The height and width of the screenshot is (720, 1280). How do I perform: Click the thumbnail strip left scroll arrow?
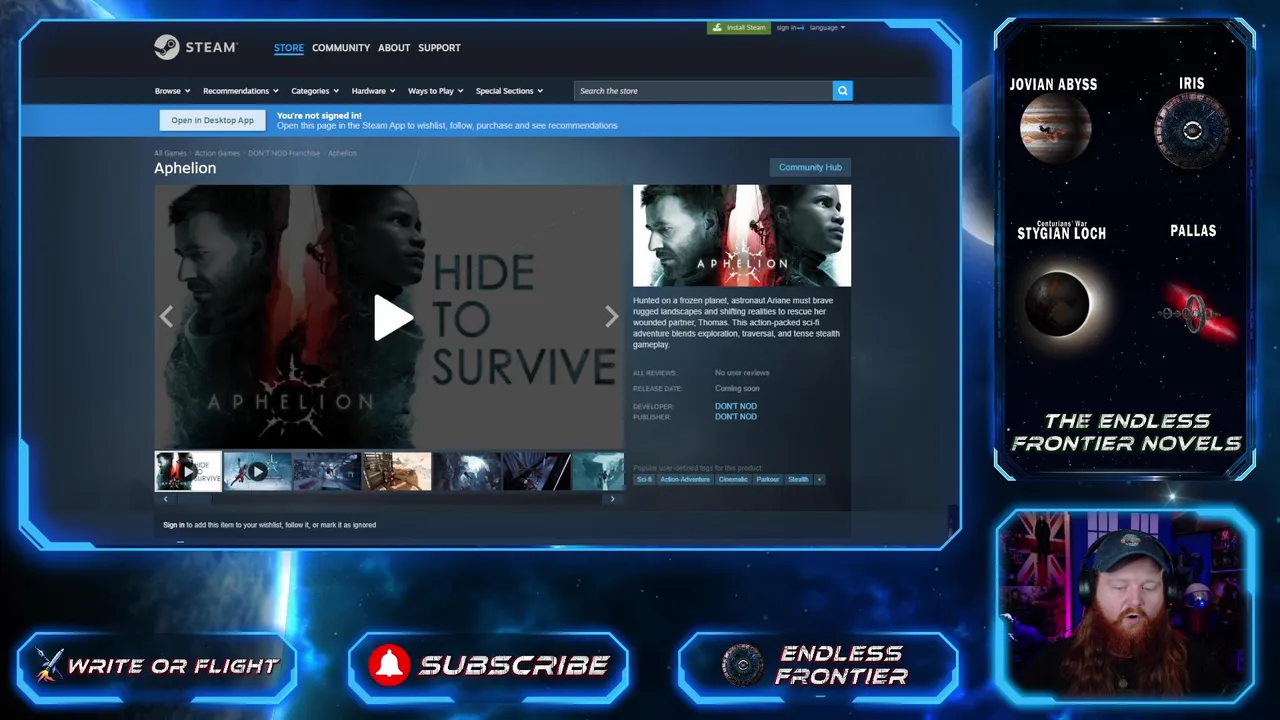165,499
